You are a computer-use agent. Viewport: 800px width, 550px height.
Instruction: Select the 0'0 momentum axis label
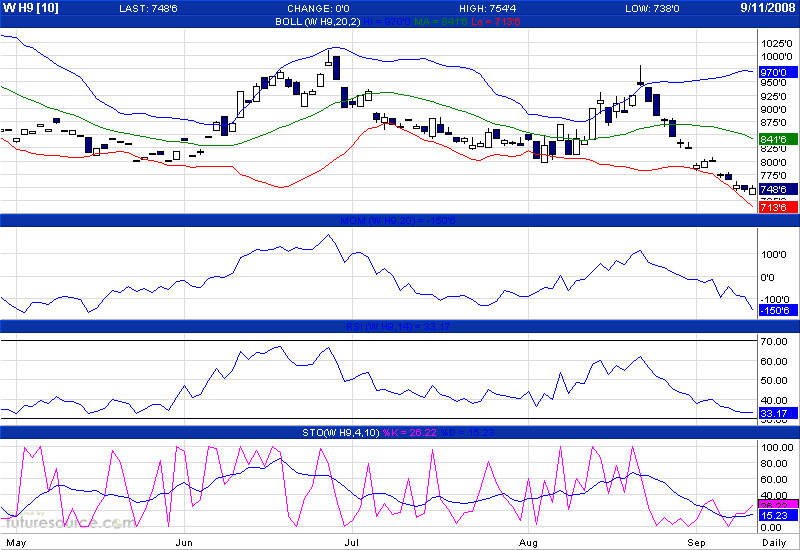767,278
